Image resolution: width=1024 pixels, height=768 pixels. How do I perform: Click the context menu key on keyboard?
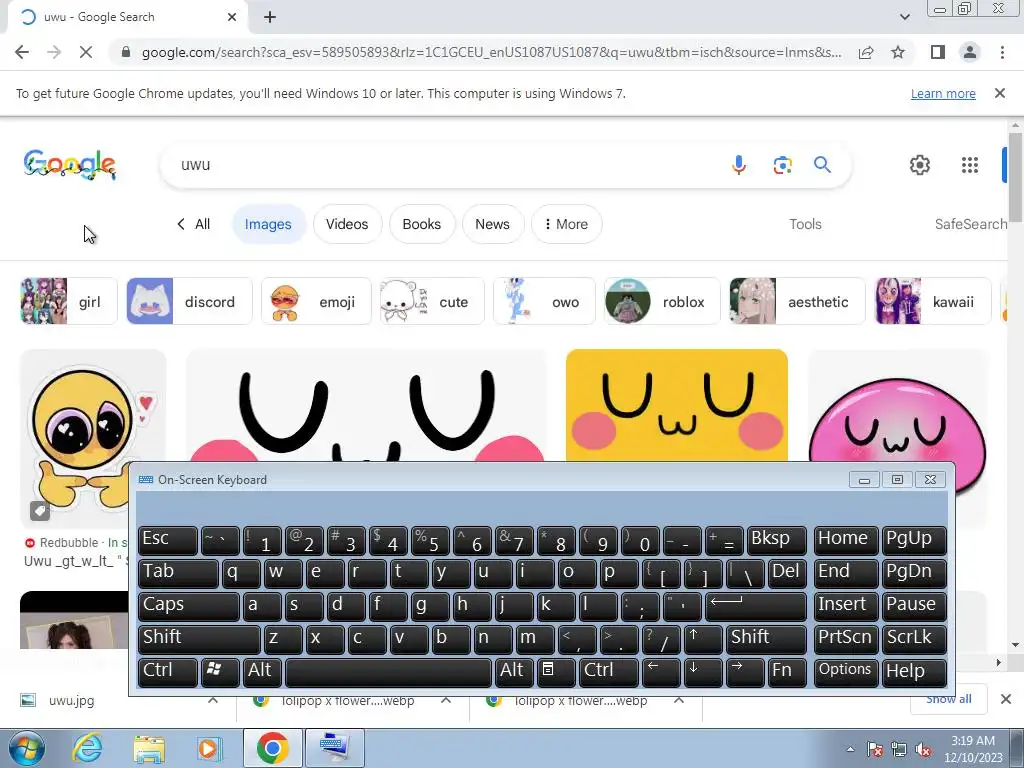(x=556, y=671)
